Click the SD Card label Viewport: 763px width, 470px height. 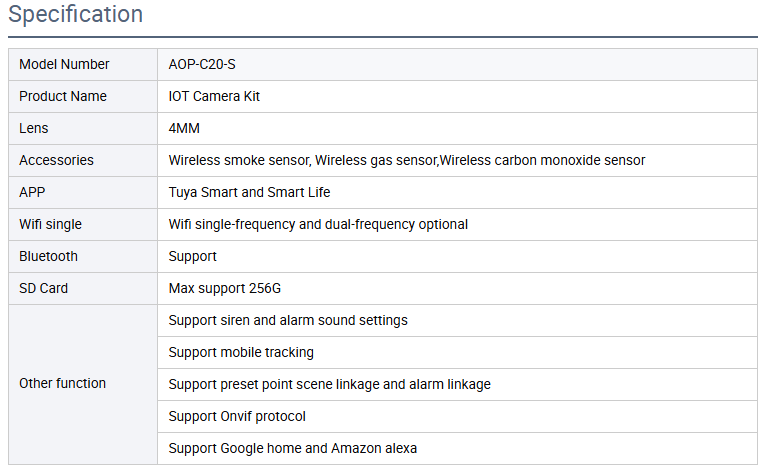click(x=44, y=289)
